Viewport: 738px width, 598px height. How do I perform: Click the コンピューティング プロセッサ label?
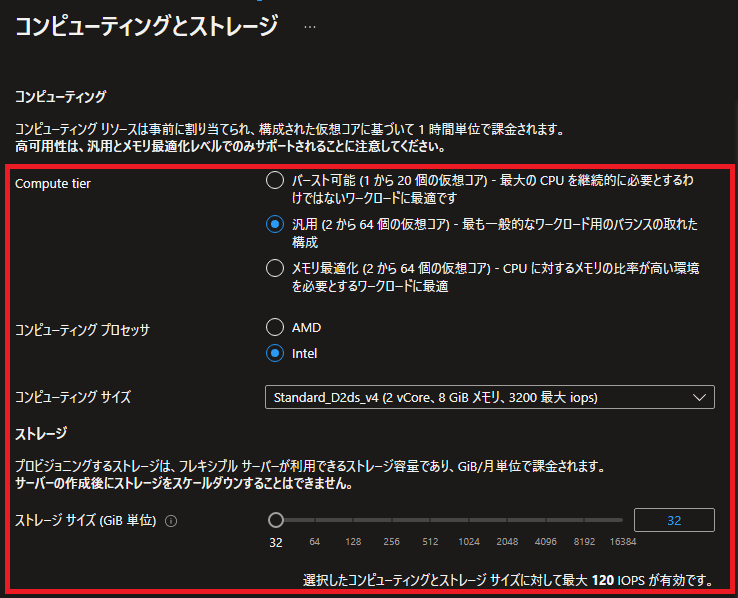(82, 329)
